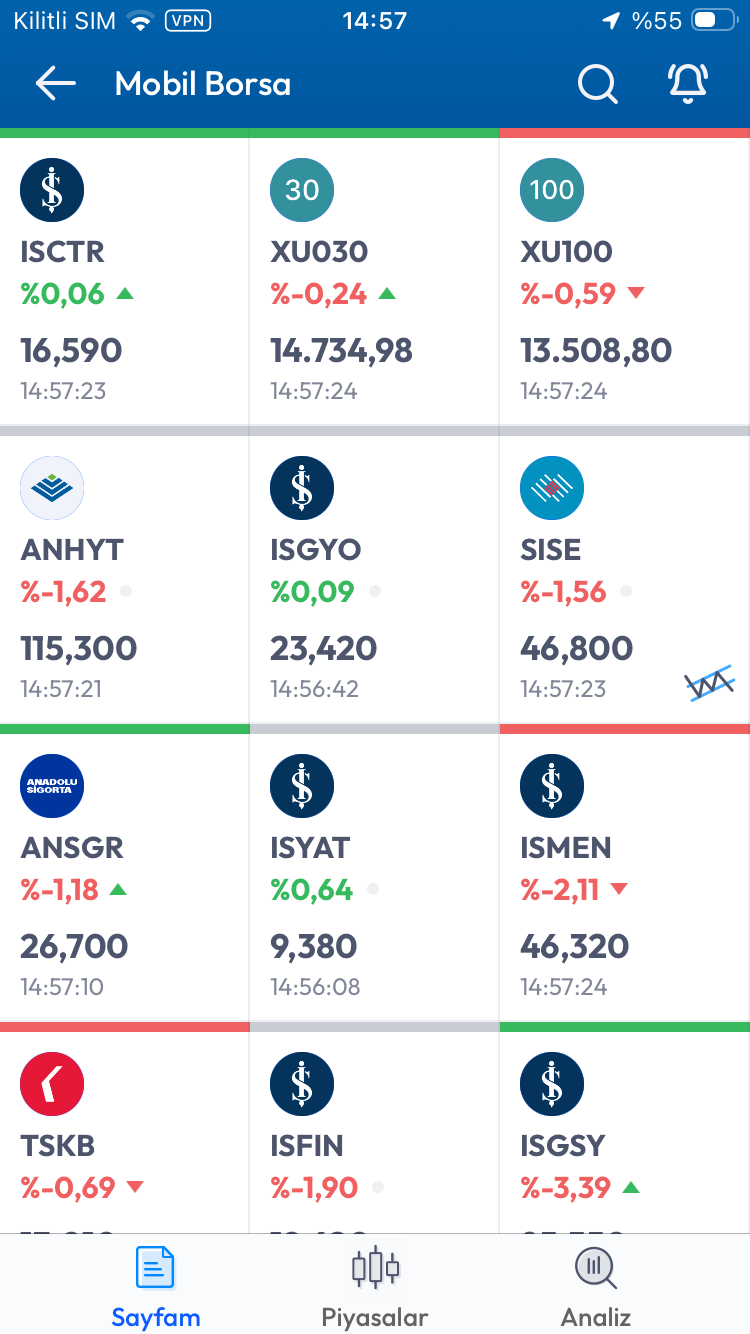Tap the ISGSY symbol label
Image resolution: width=750 pixels, height=1334 pixels.
(x=562, y=1145)
